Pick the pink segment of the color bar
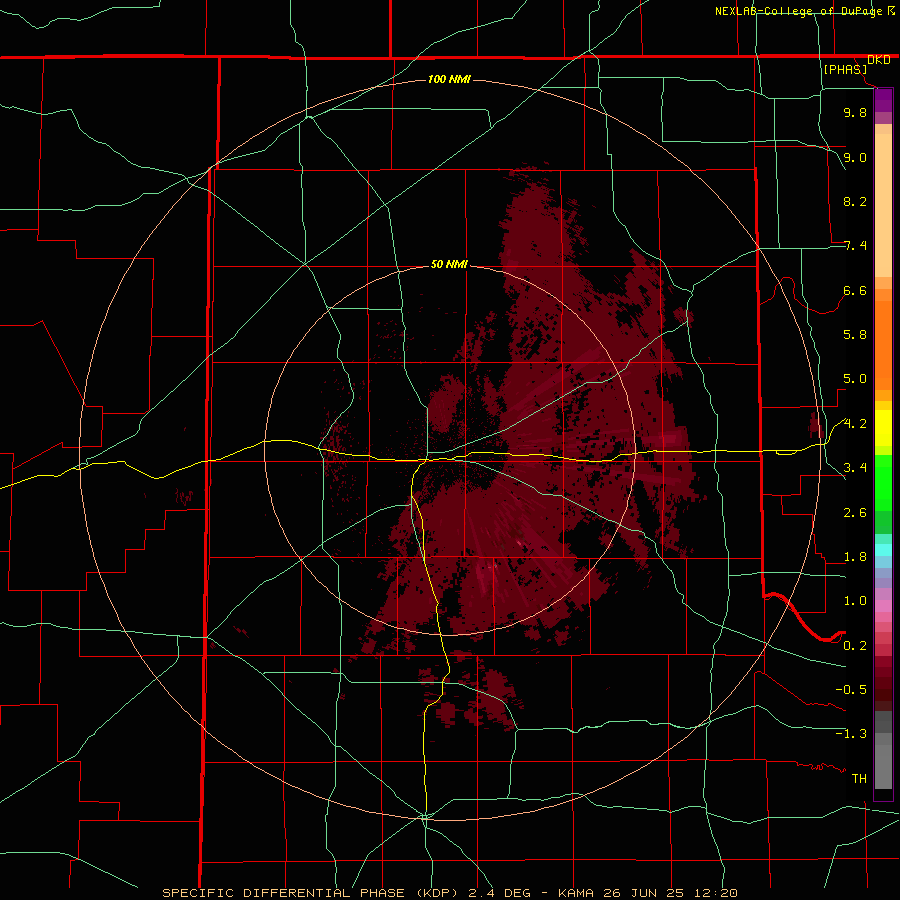The height and width of the screenshot is (900, 900). pyautogui.click(x=883, y=606)
